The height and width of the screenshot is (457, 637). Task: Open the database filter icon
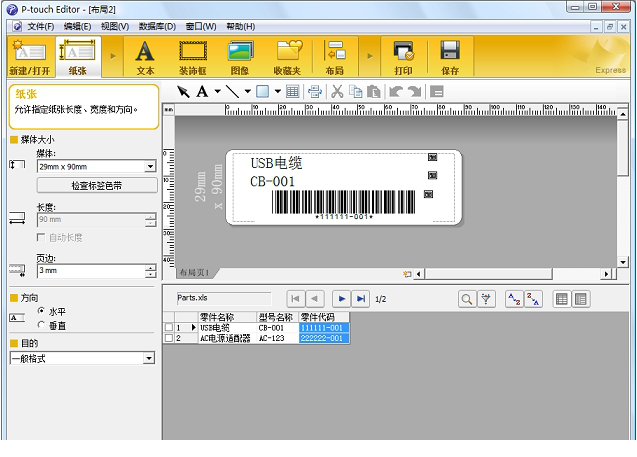[486, 299]
